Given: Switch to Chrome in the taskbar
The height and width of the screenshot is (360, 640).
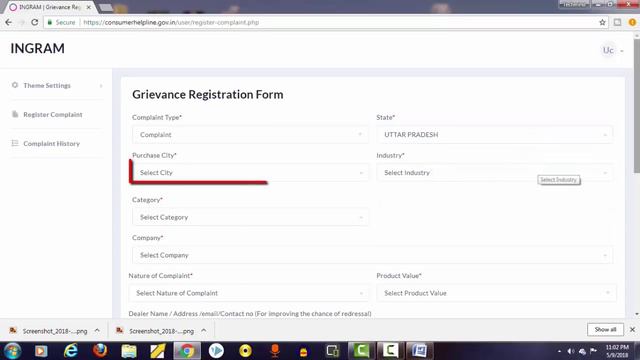Looking at the screenshot, I should (187, 351).
